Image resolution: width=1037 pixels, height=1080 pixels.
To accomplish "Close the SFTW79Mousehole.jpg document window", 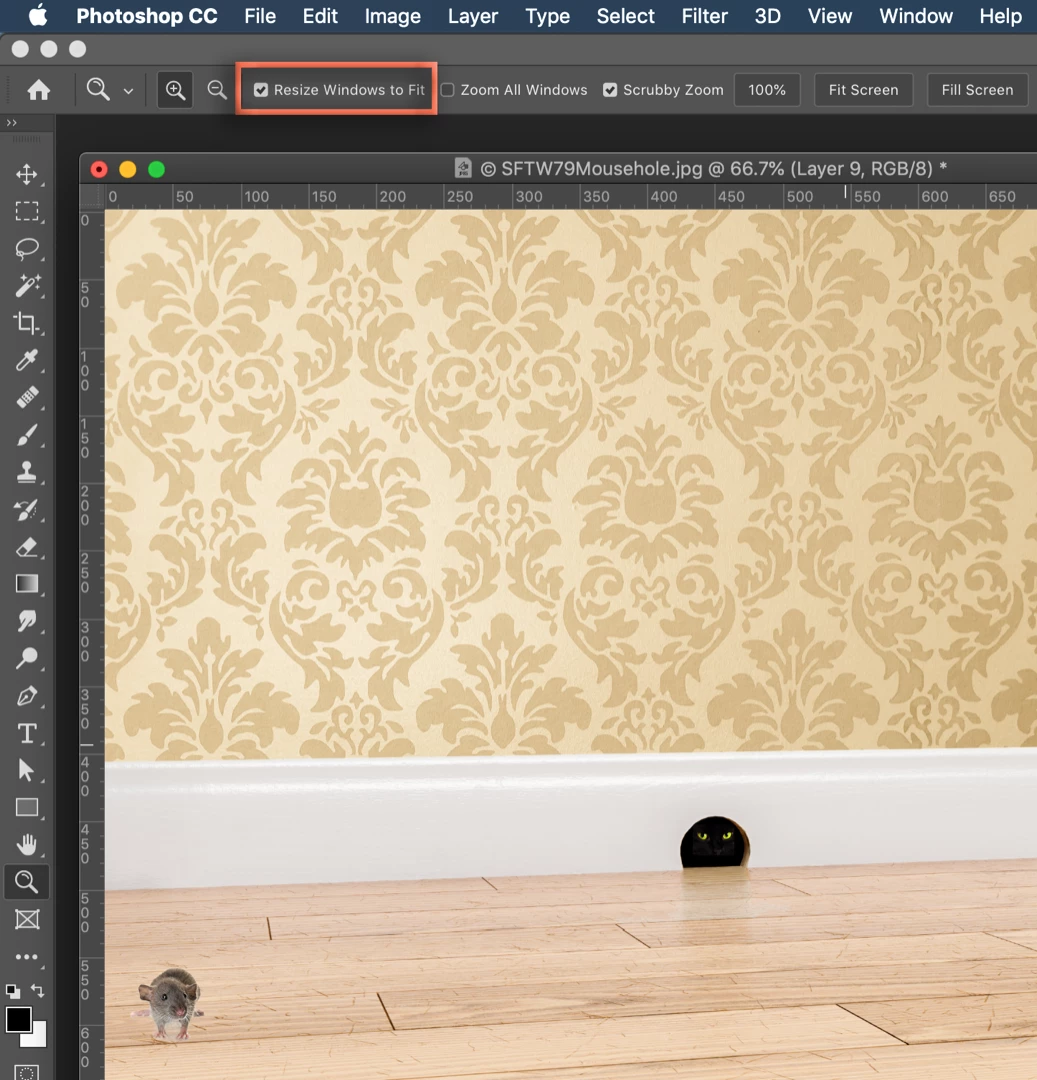I will (x=99, y=169).
